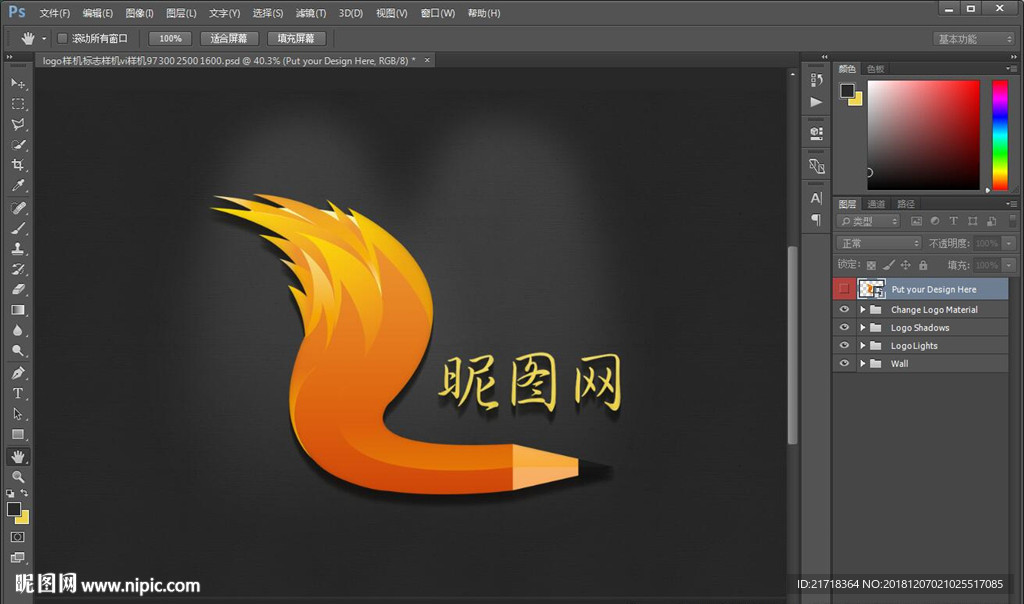Open the Actions panel play icon

tap(816, 102)
